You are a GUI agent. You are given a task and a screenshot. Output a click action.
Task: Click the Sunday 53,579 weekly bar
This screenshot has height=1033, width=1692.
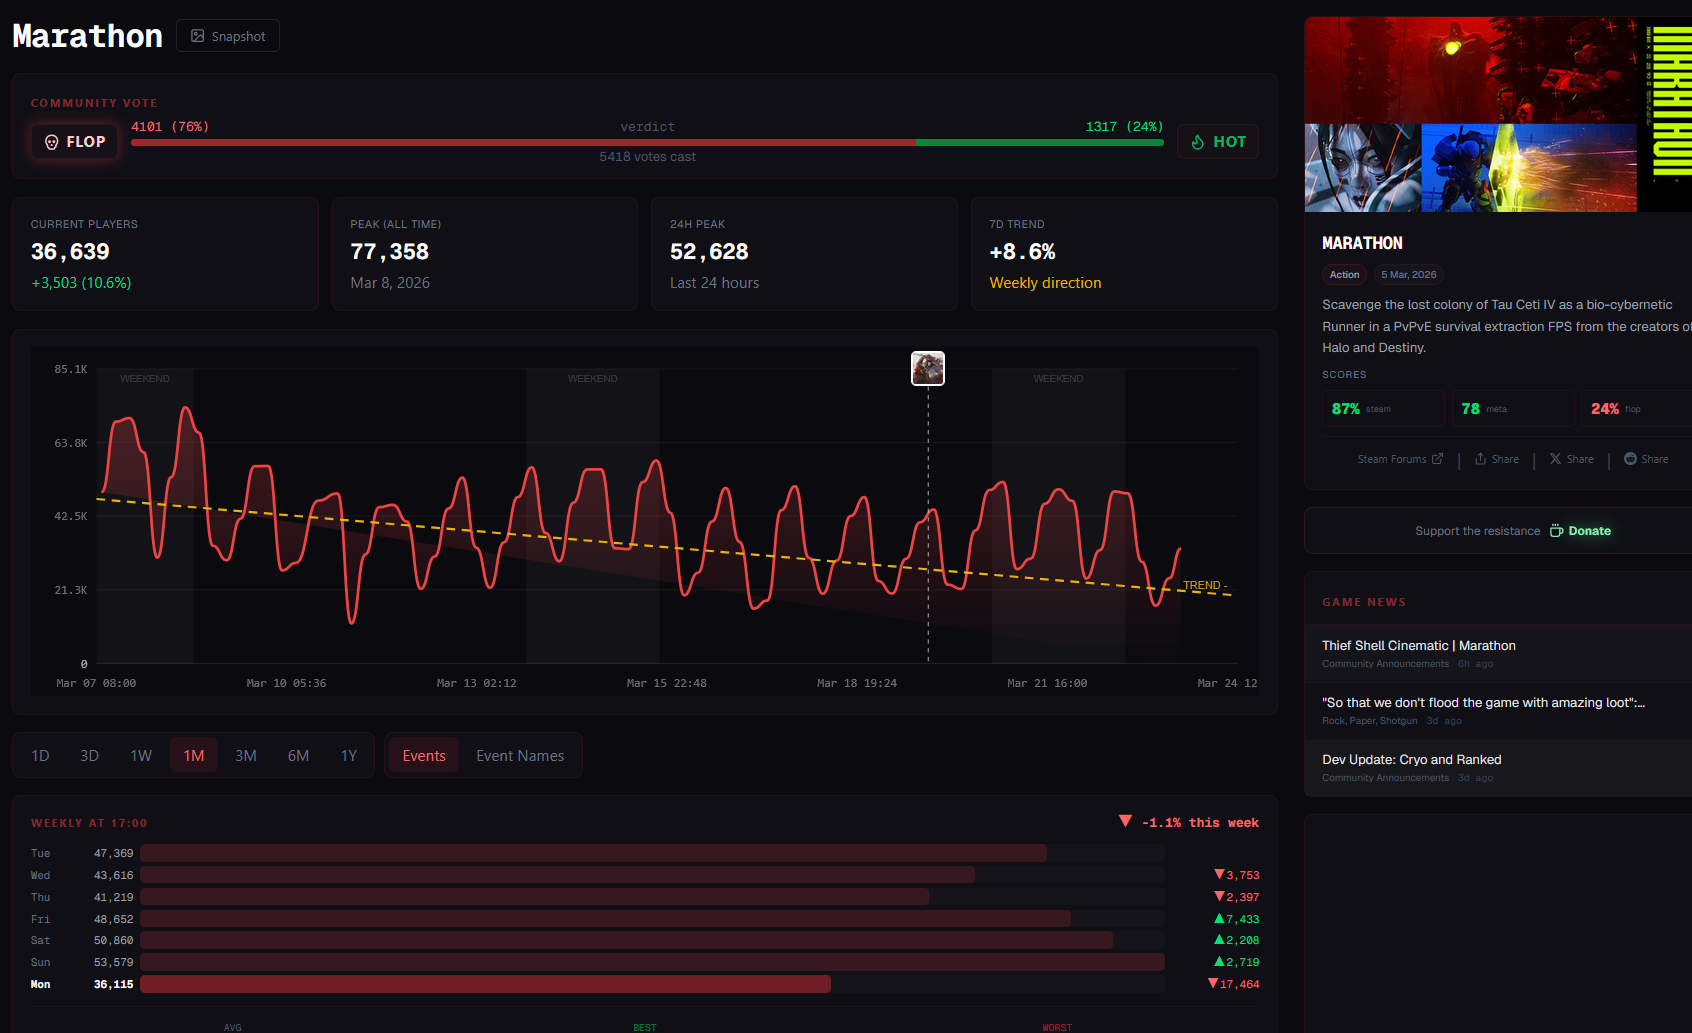[x=652, y=962]
